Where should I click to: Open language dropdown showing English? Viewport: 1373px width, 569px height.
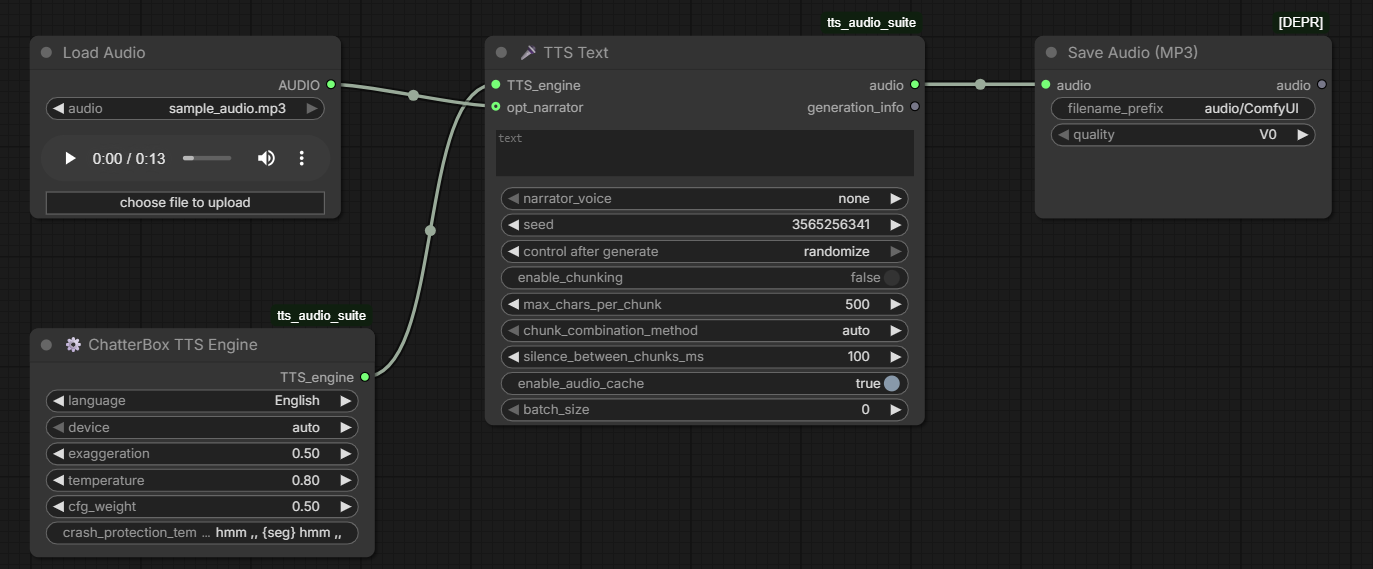click(x=202, y=401)
